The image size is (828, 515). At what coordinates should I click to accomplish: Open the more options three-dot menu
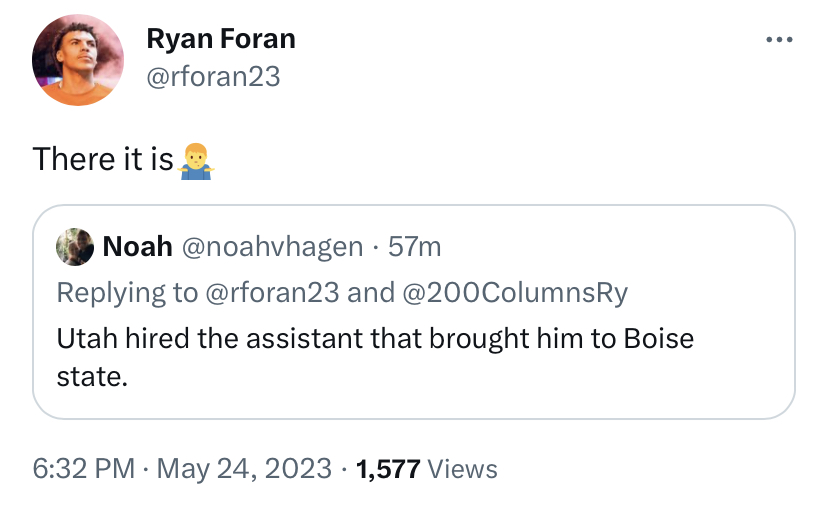778,40
